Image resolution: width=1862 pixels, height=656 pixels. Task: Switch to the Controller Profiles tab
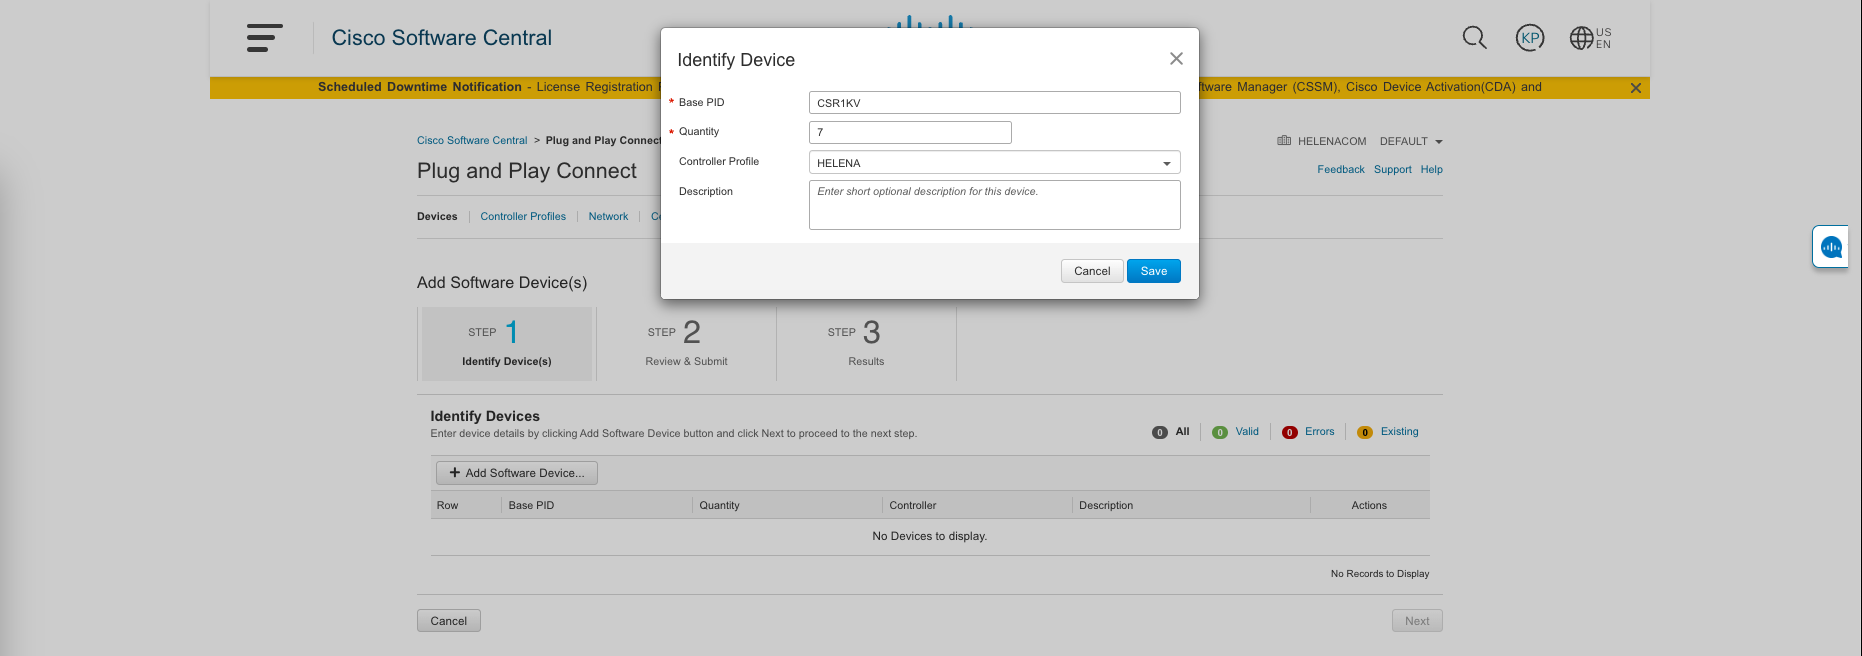523,216
